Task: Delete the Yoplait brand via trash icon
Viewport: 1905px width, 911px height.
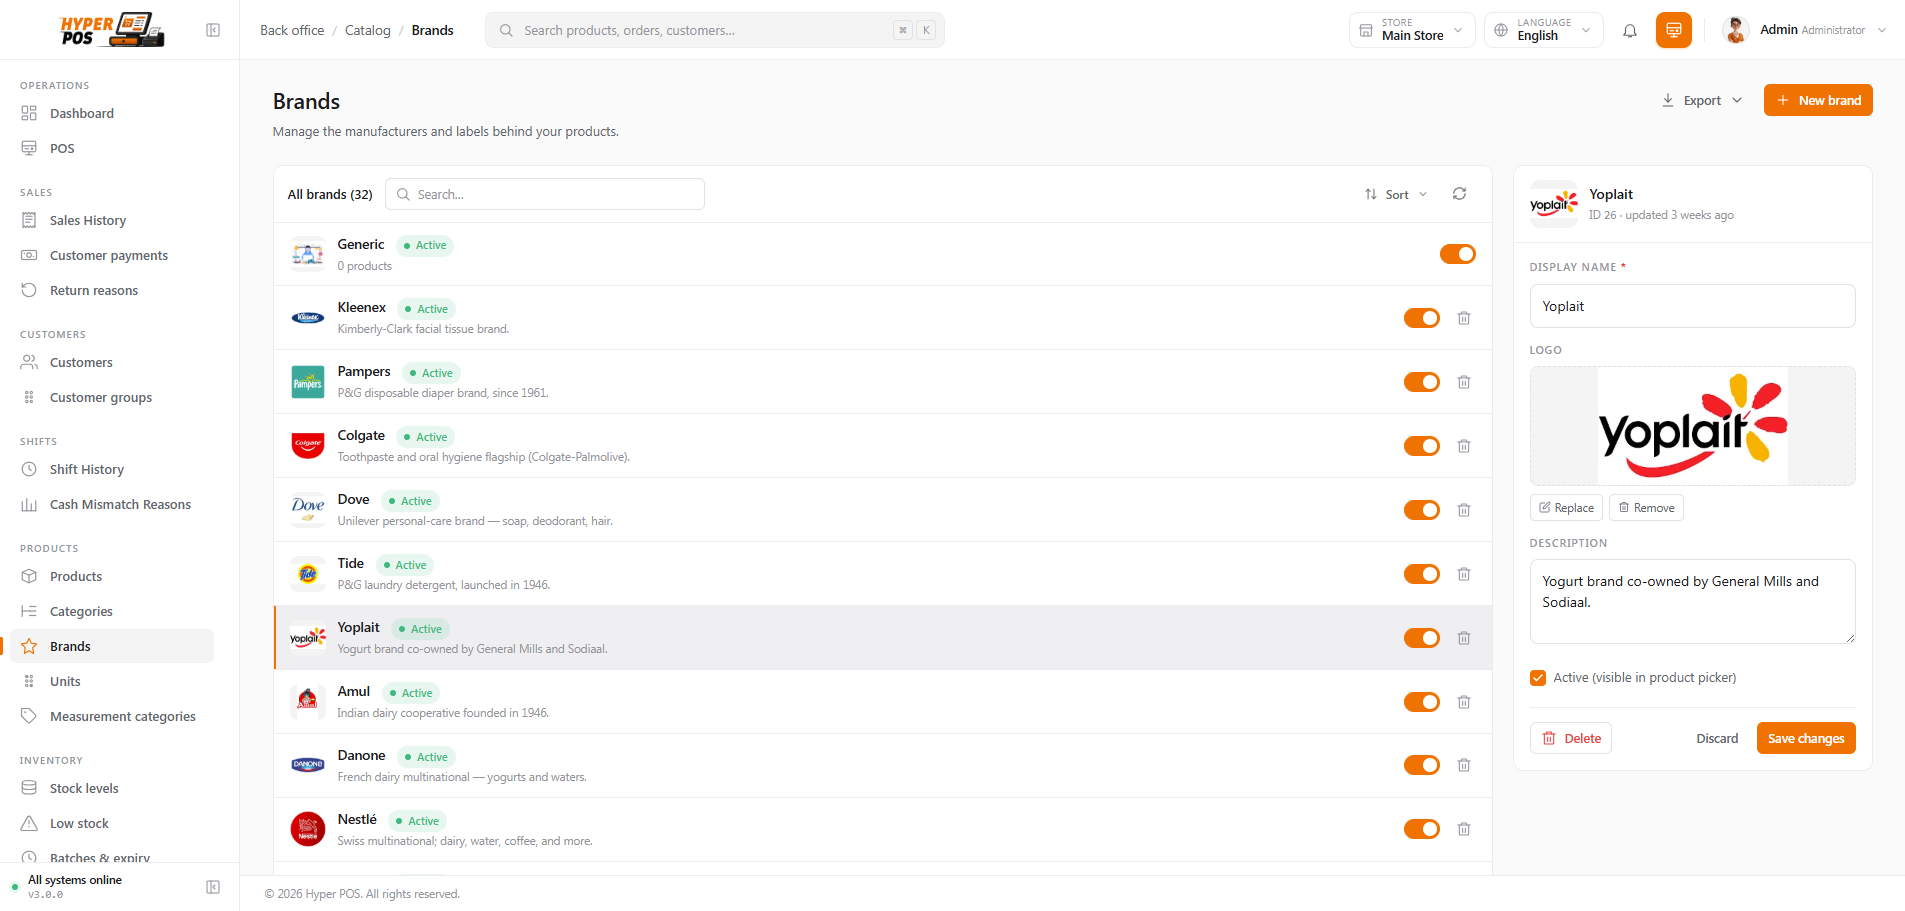Action: point(1464,638)
